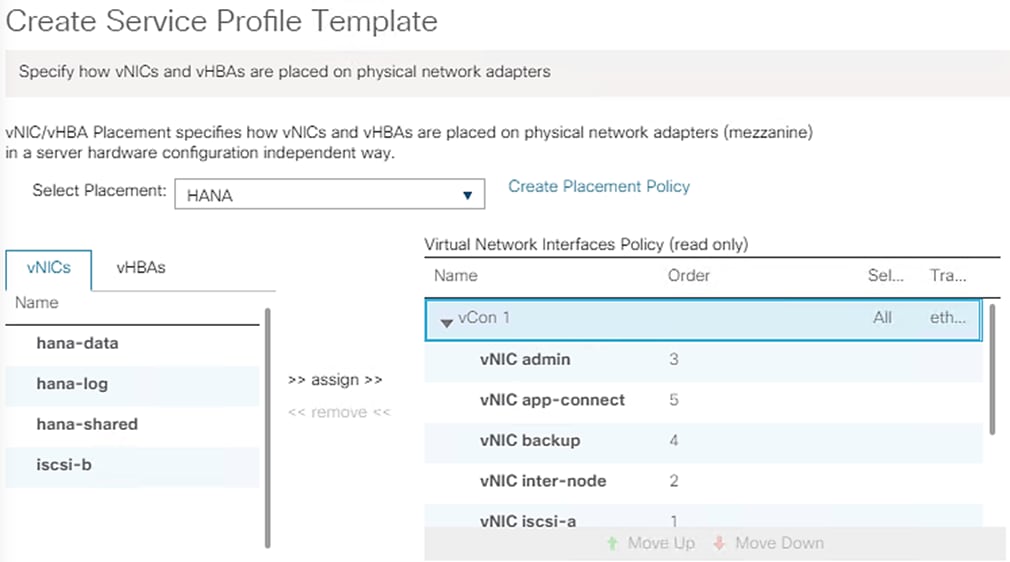The image size is (1010, 562).
Task: Select the vNIC iscsi-a row
Action: [x=528, y=520]
